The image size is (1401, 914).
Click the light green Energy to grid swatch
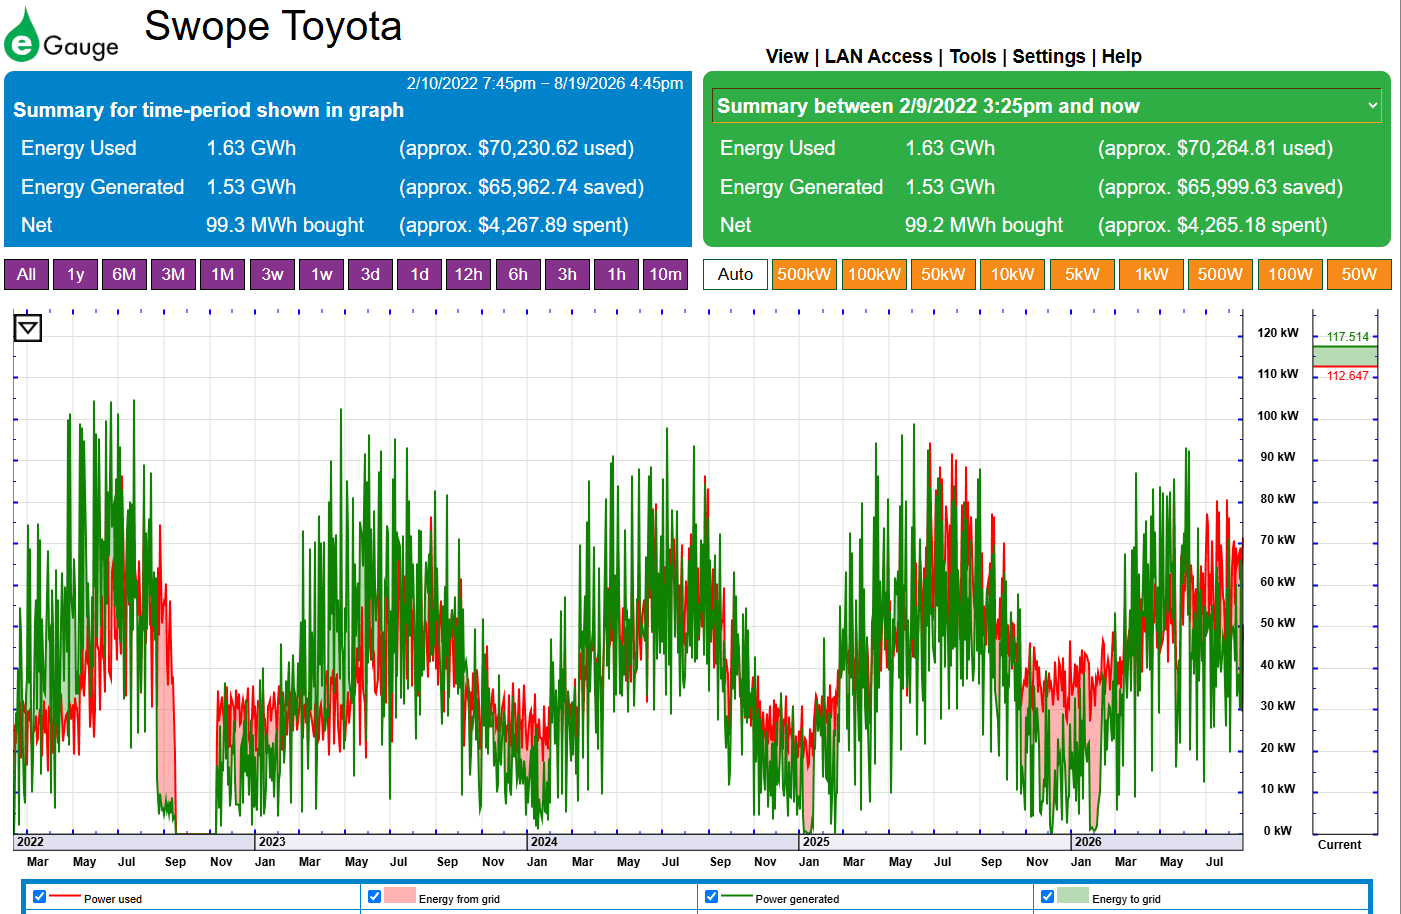coord(1073,895)
